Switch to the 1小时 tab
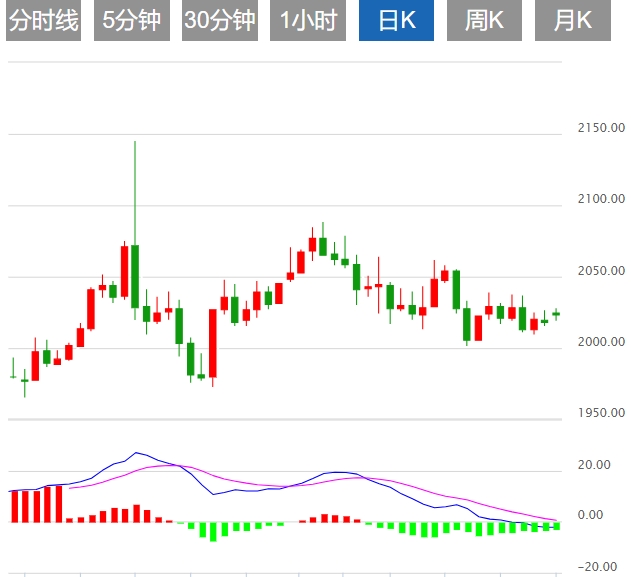The image size is (631, 577). point(308,21)
